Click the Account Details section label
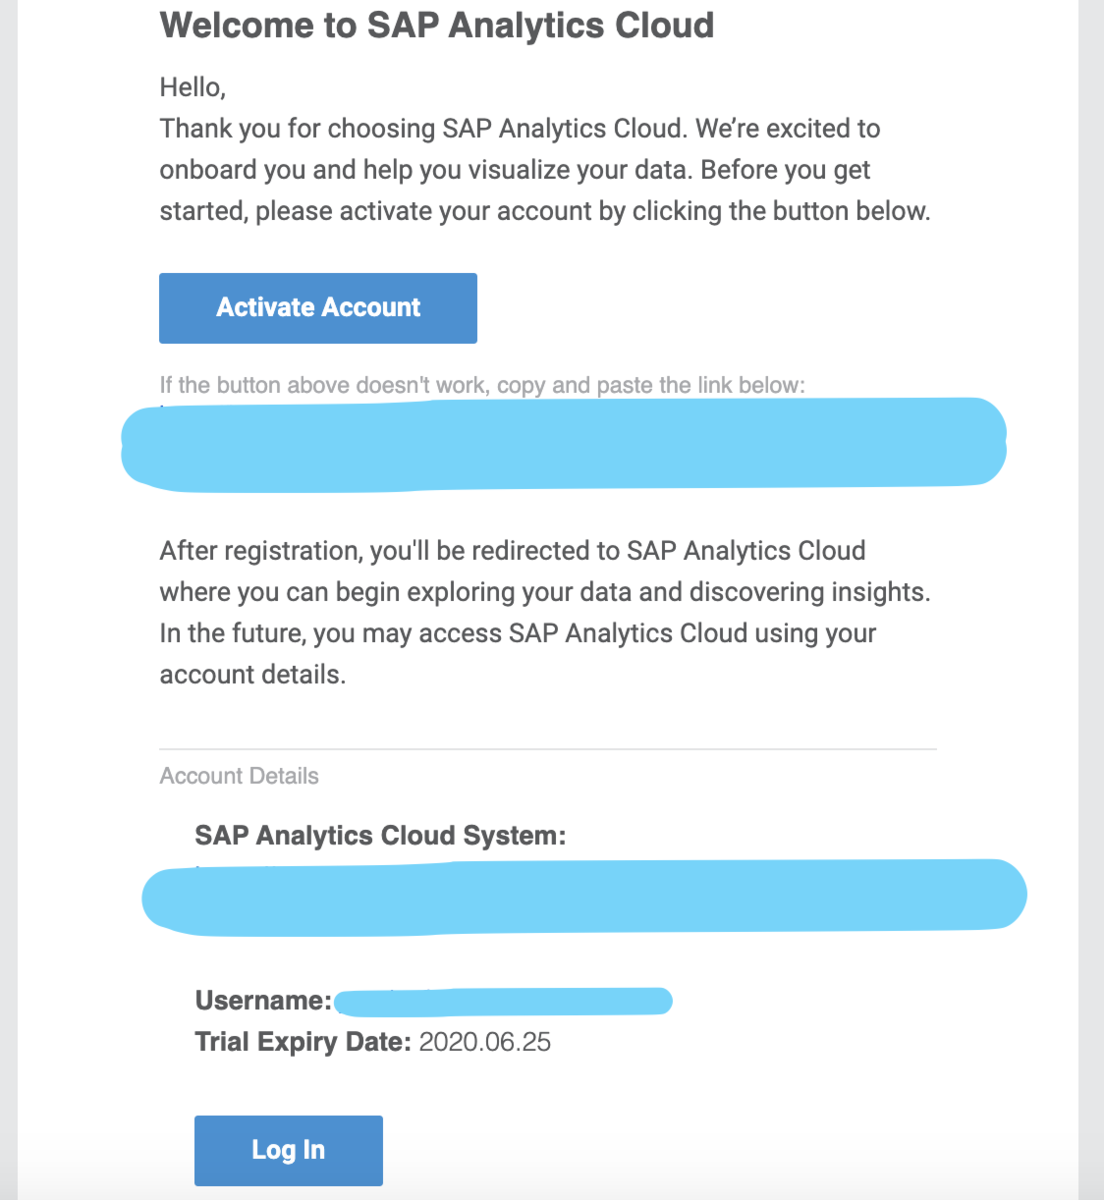Viewport: 1104px width, 1200px height. click(239, 776)
